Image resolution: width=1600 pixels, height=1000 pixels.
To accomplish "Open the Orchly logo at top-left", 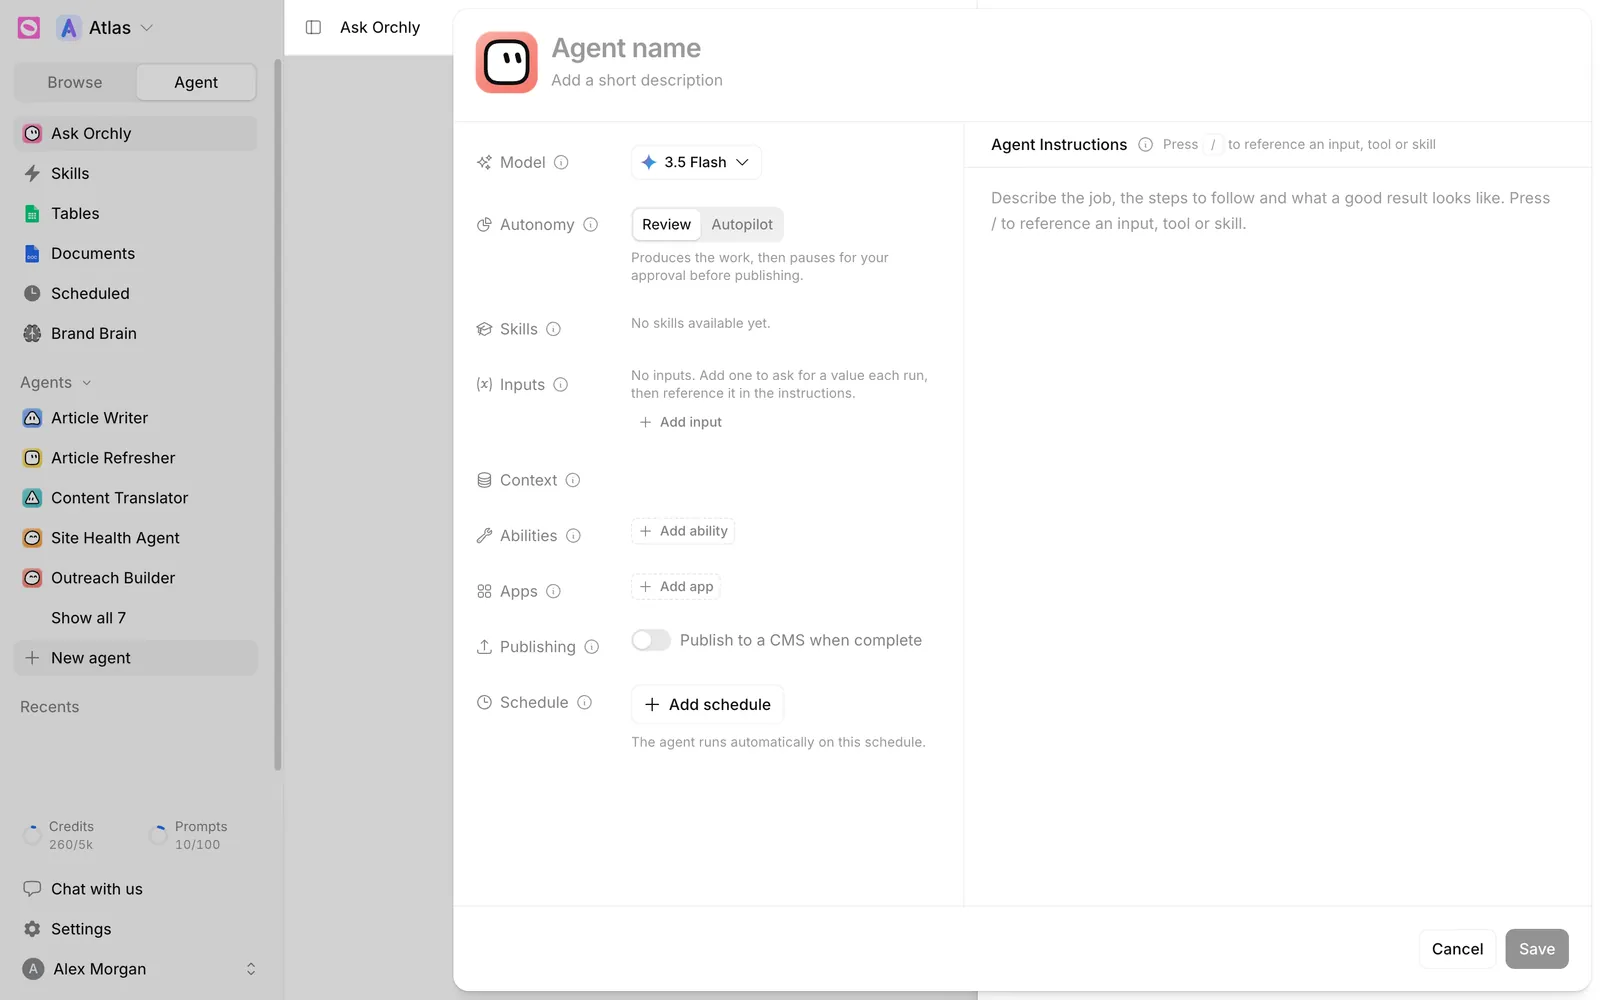I will click(29, 28).
